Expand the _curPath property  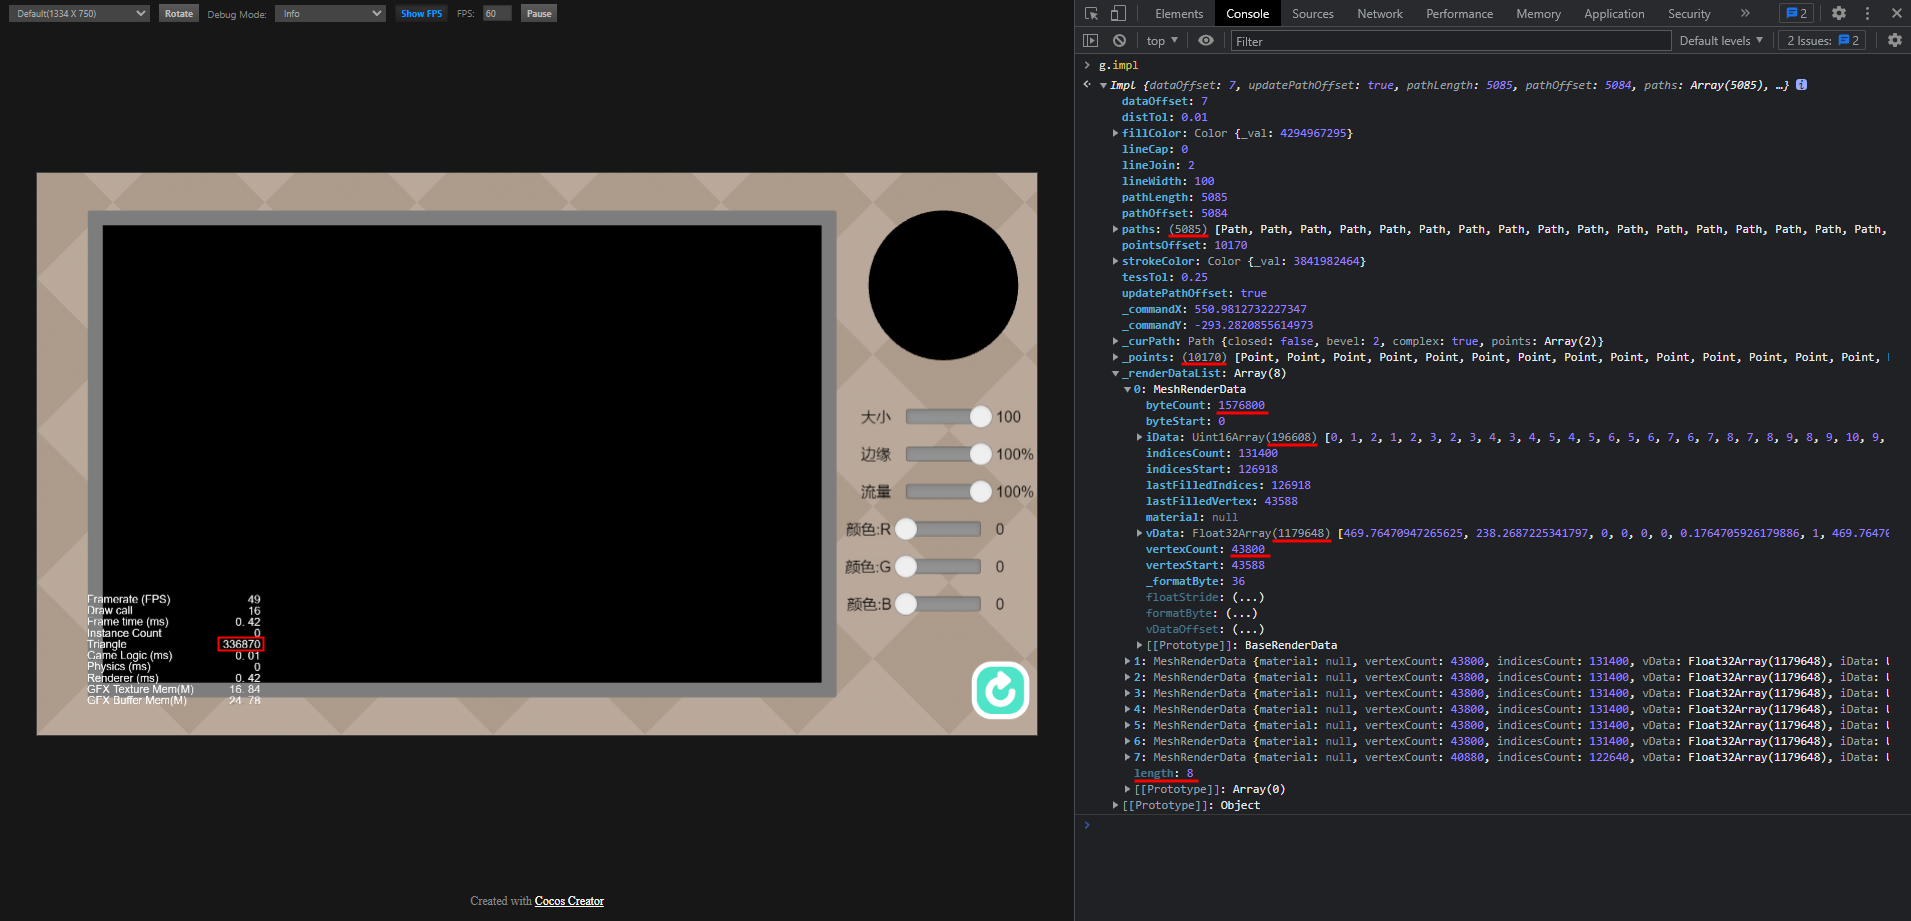[x=1115, y=341]
